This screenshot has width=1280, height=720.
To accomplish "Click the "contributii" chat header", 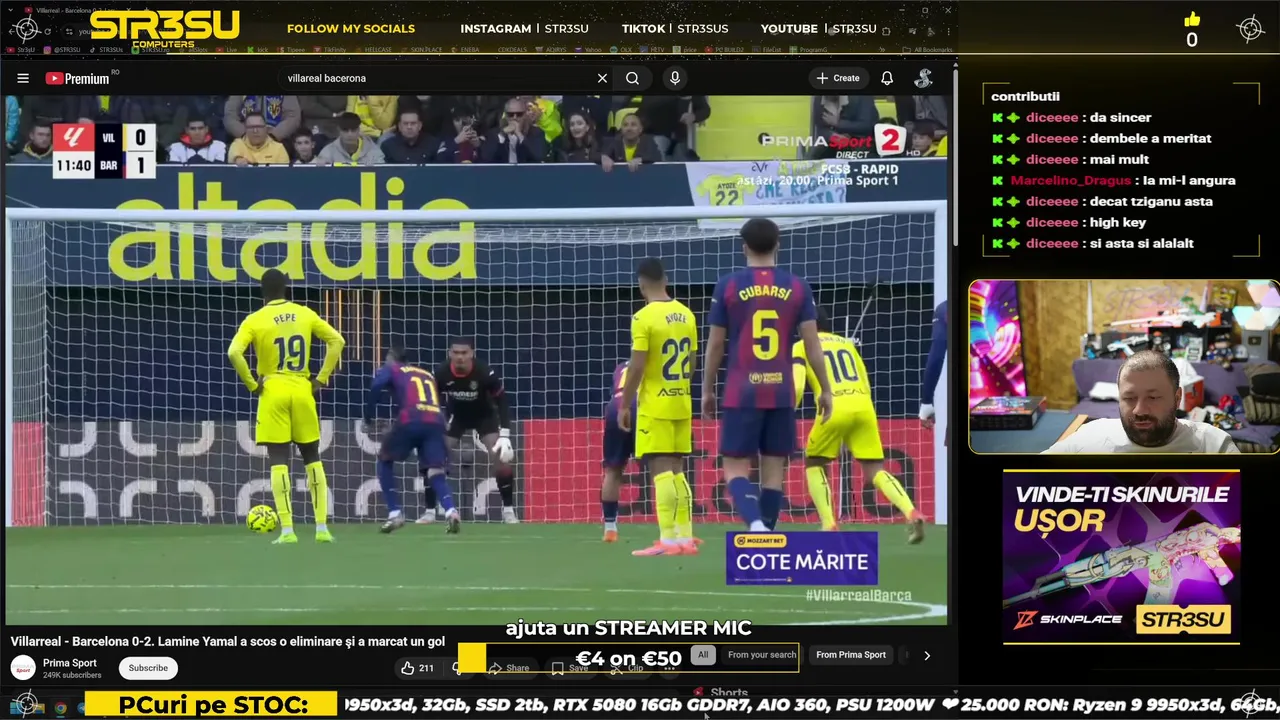I will tap(1025, 97).
